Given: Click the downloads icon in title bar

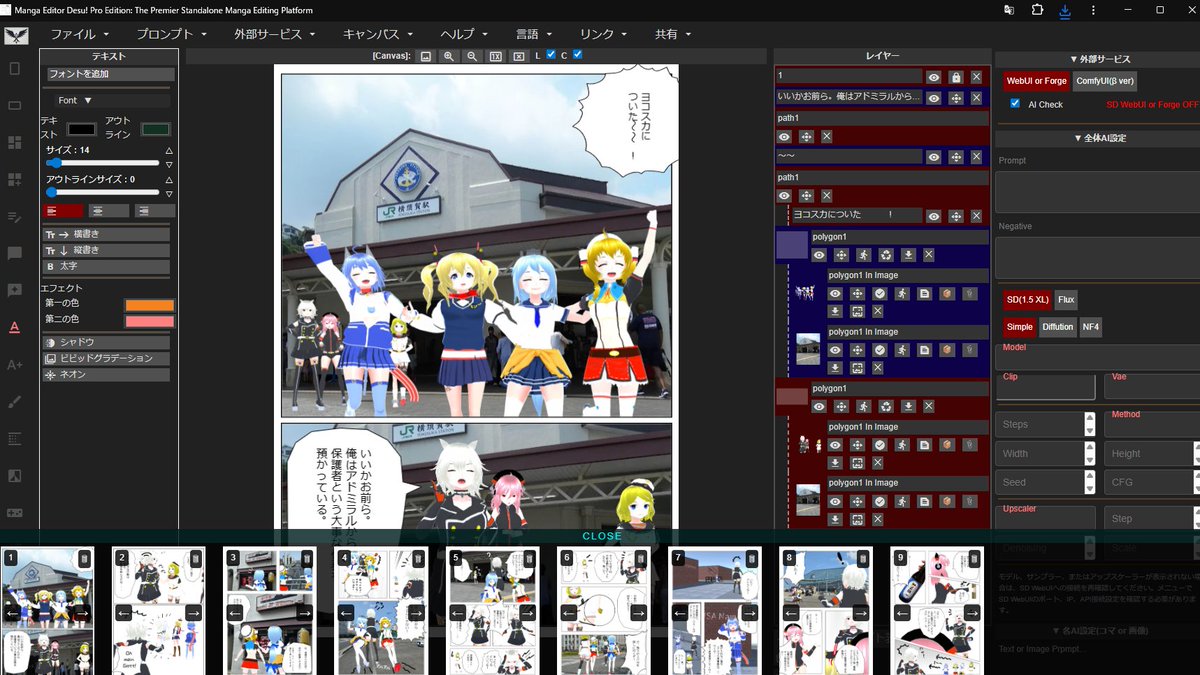Looking at the screenshot, I should 1064,10.
